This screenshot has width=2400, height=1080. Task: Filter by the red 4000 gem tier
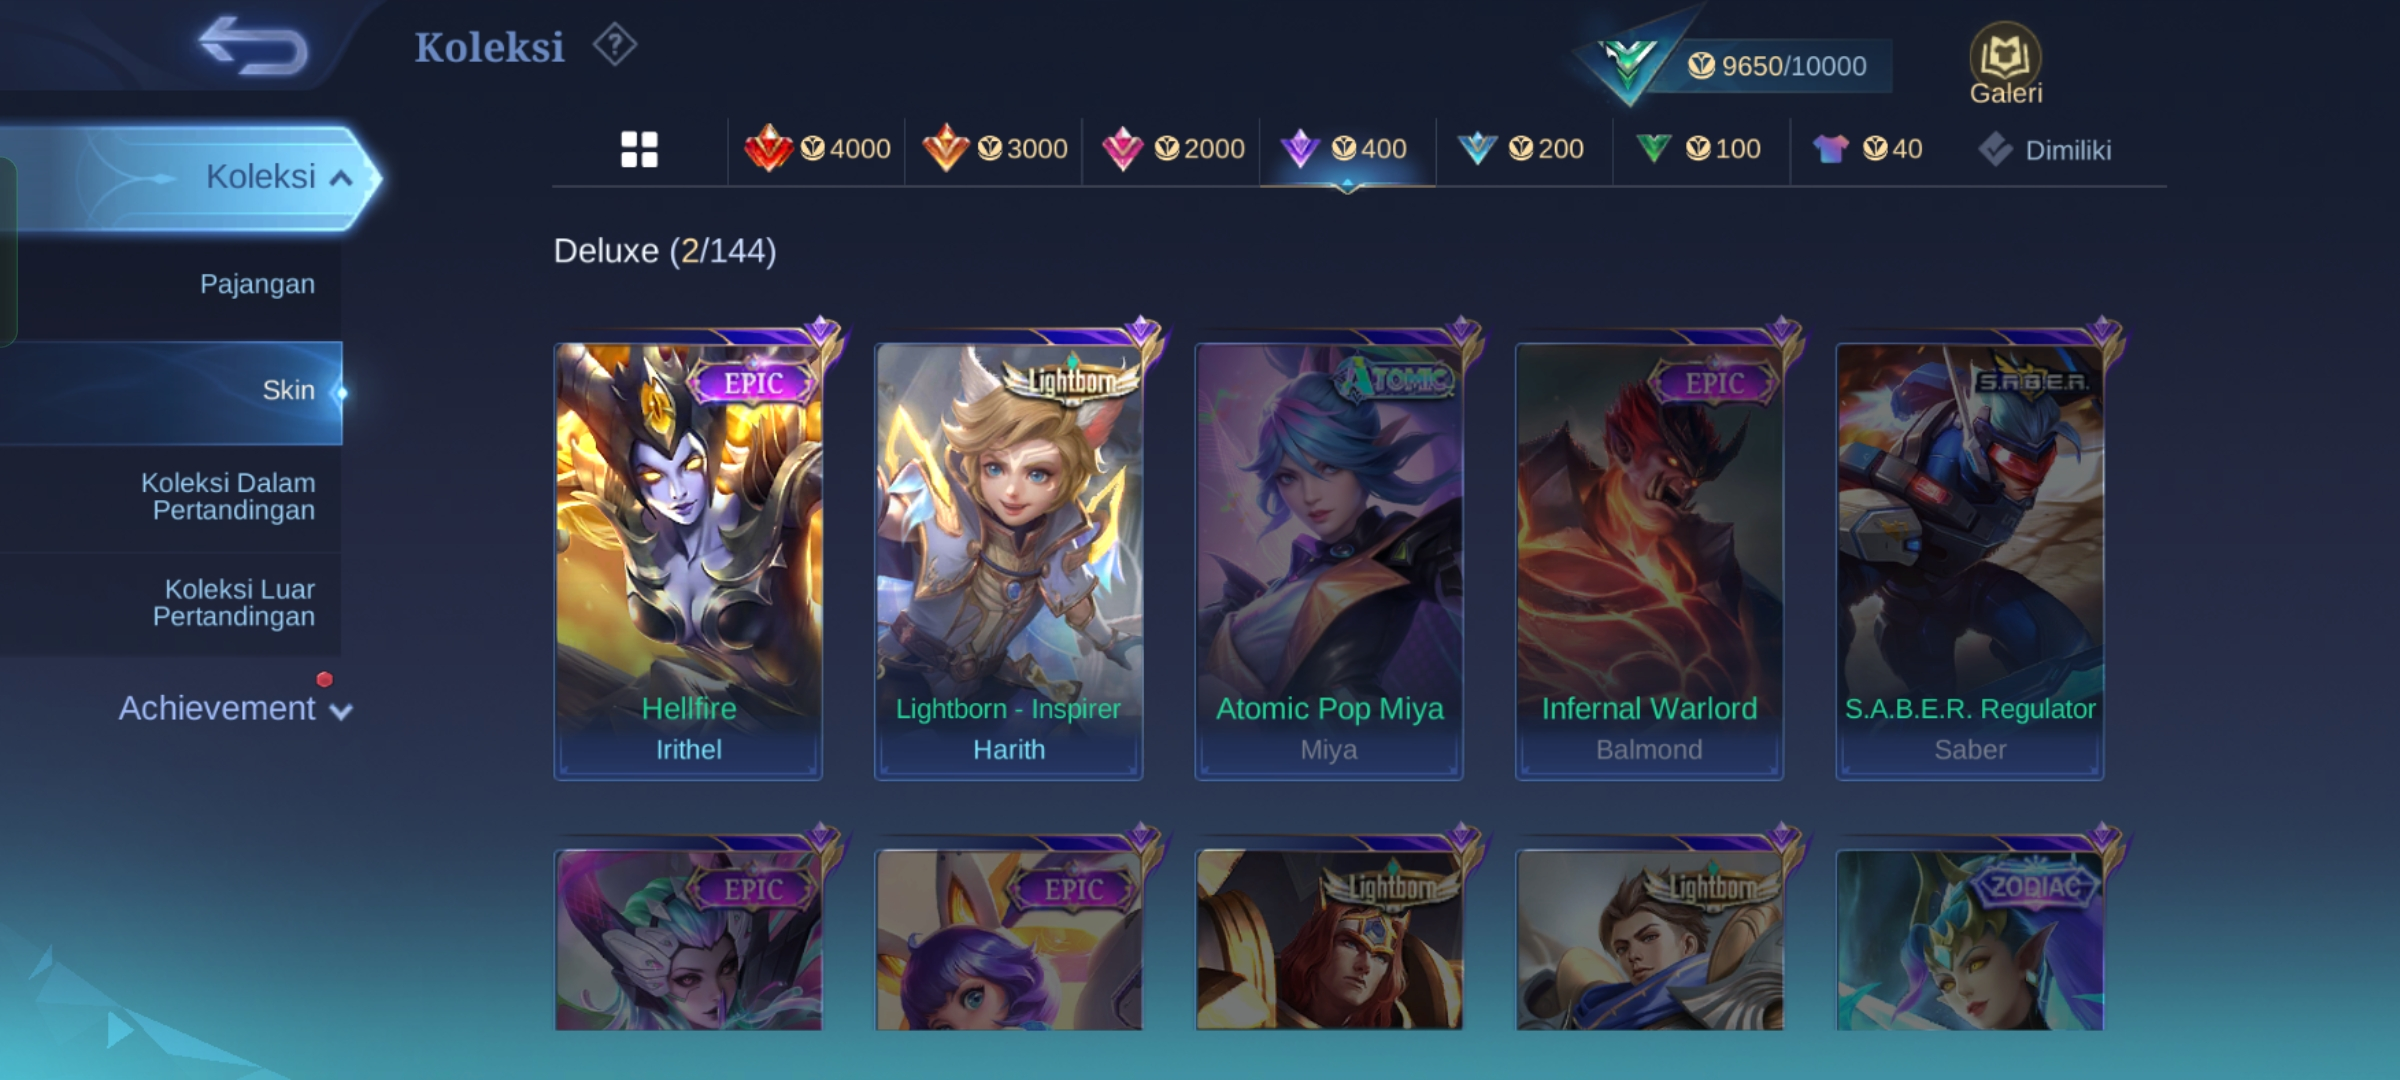pyautogui.click(x=817, y=149)
